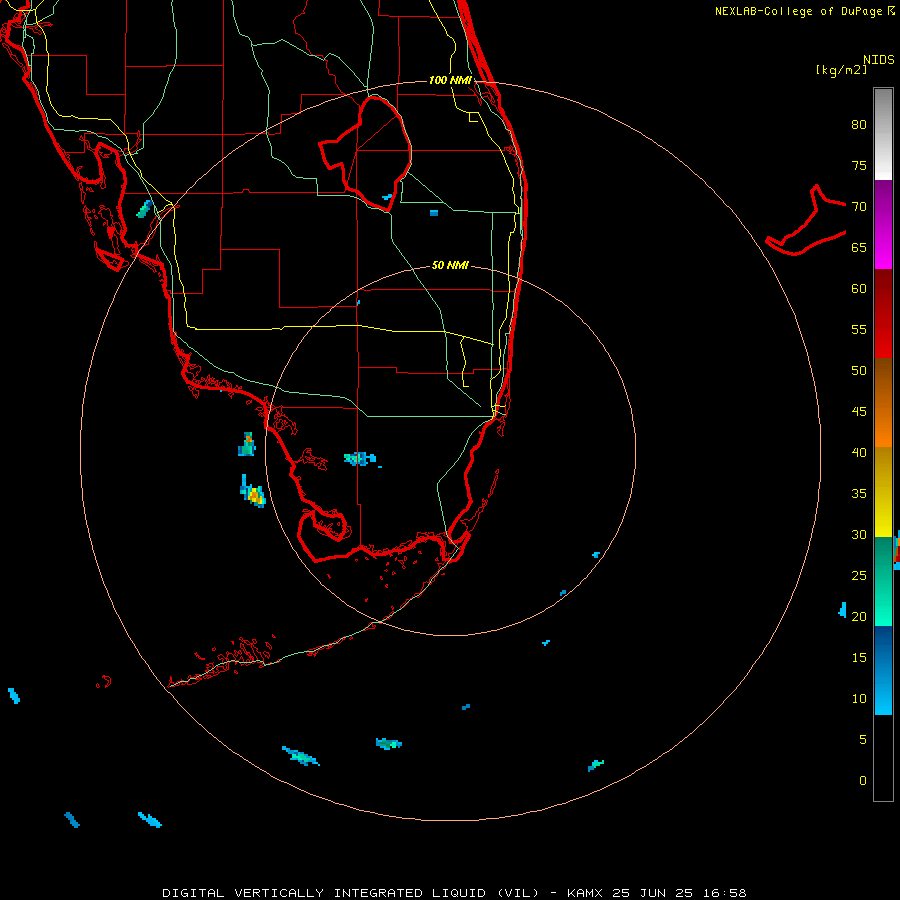Click the scale value 20
Screen dimensions: 900x900
tap(859, 616)
